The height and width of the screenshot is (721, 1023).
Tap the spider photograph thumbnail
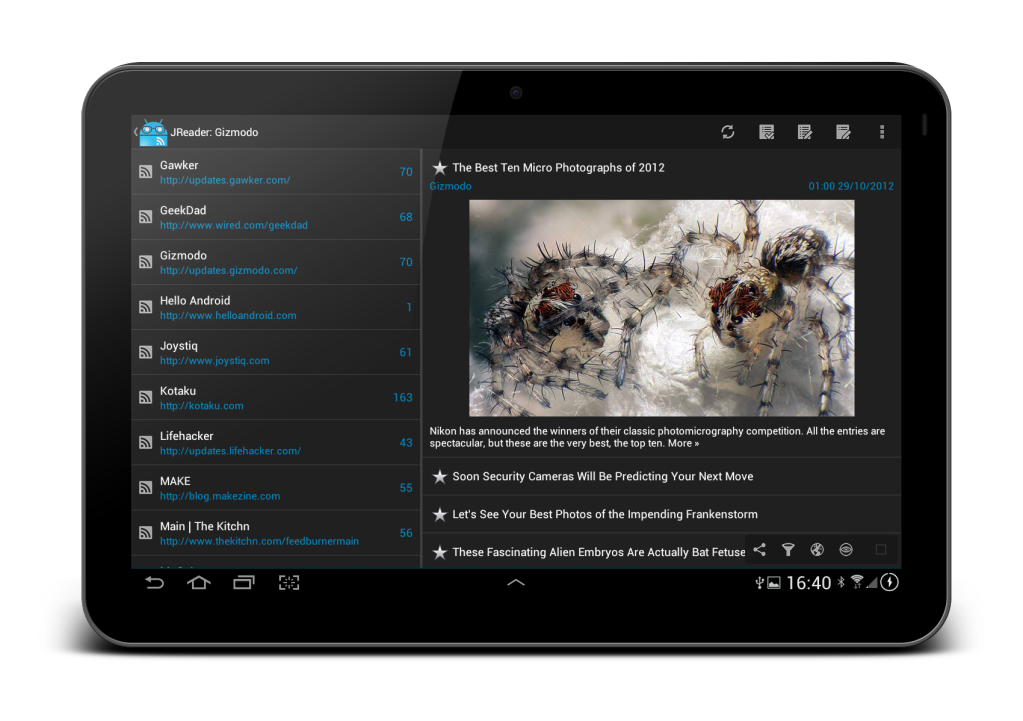[x=662, y=308]
